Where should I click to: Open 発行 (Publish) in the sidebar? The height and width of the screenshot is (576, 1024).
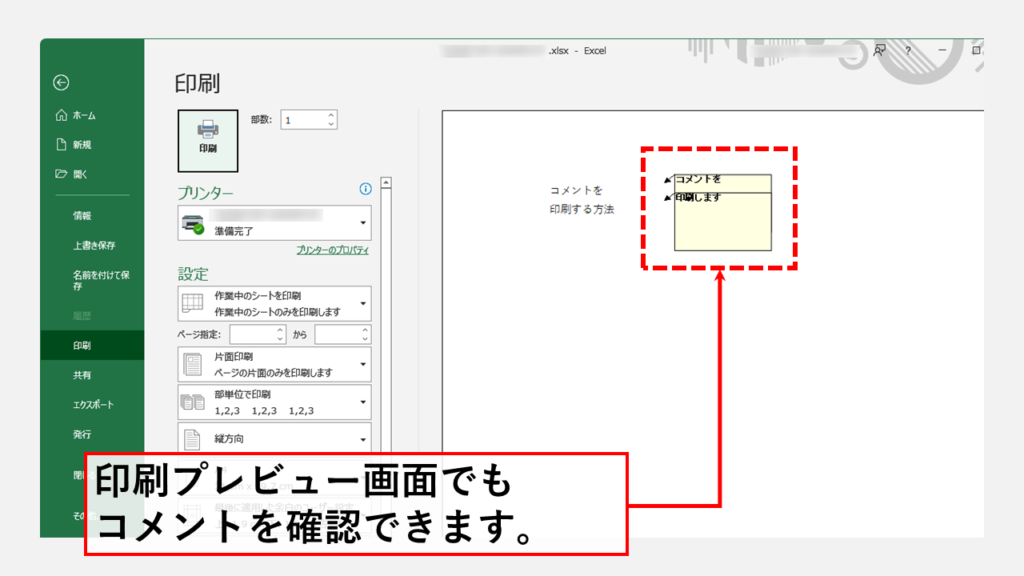click(82, 434)
